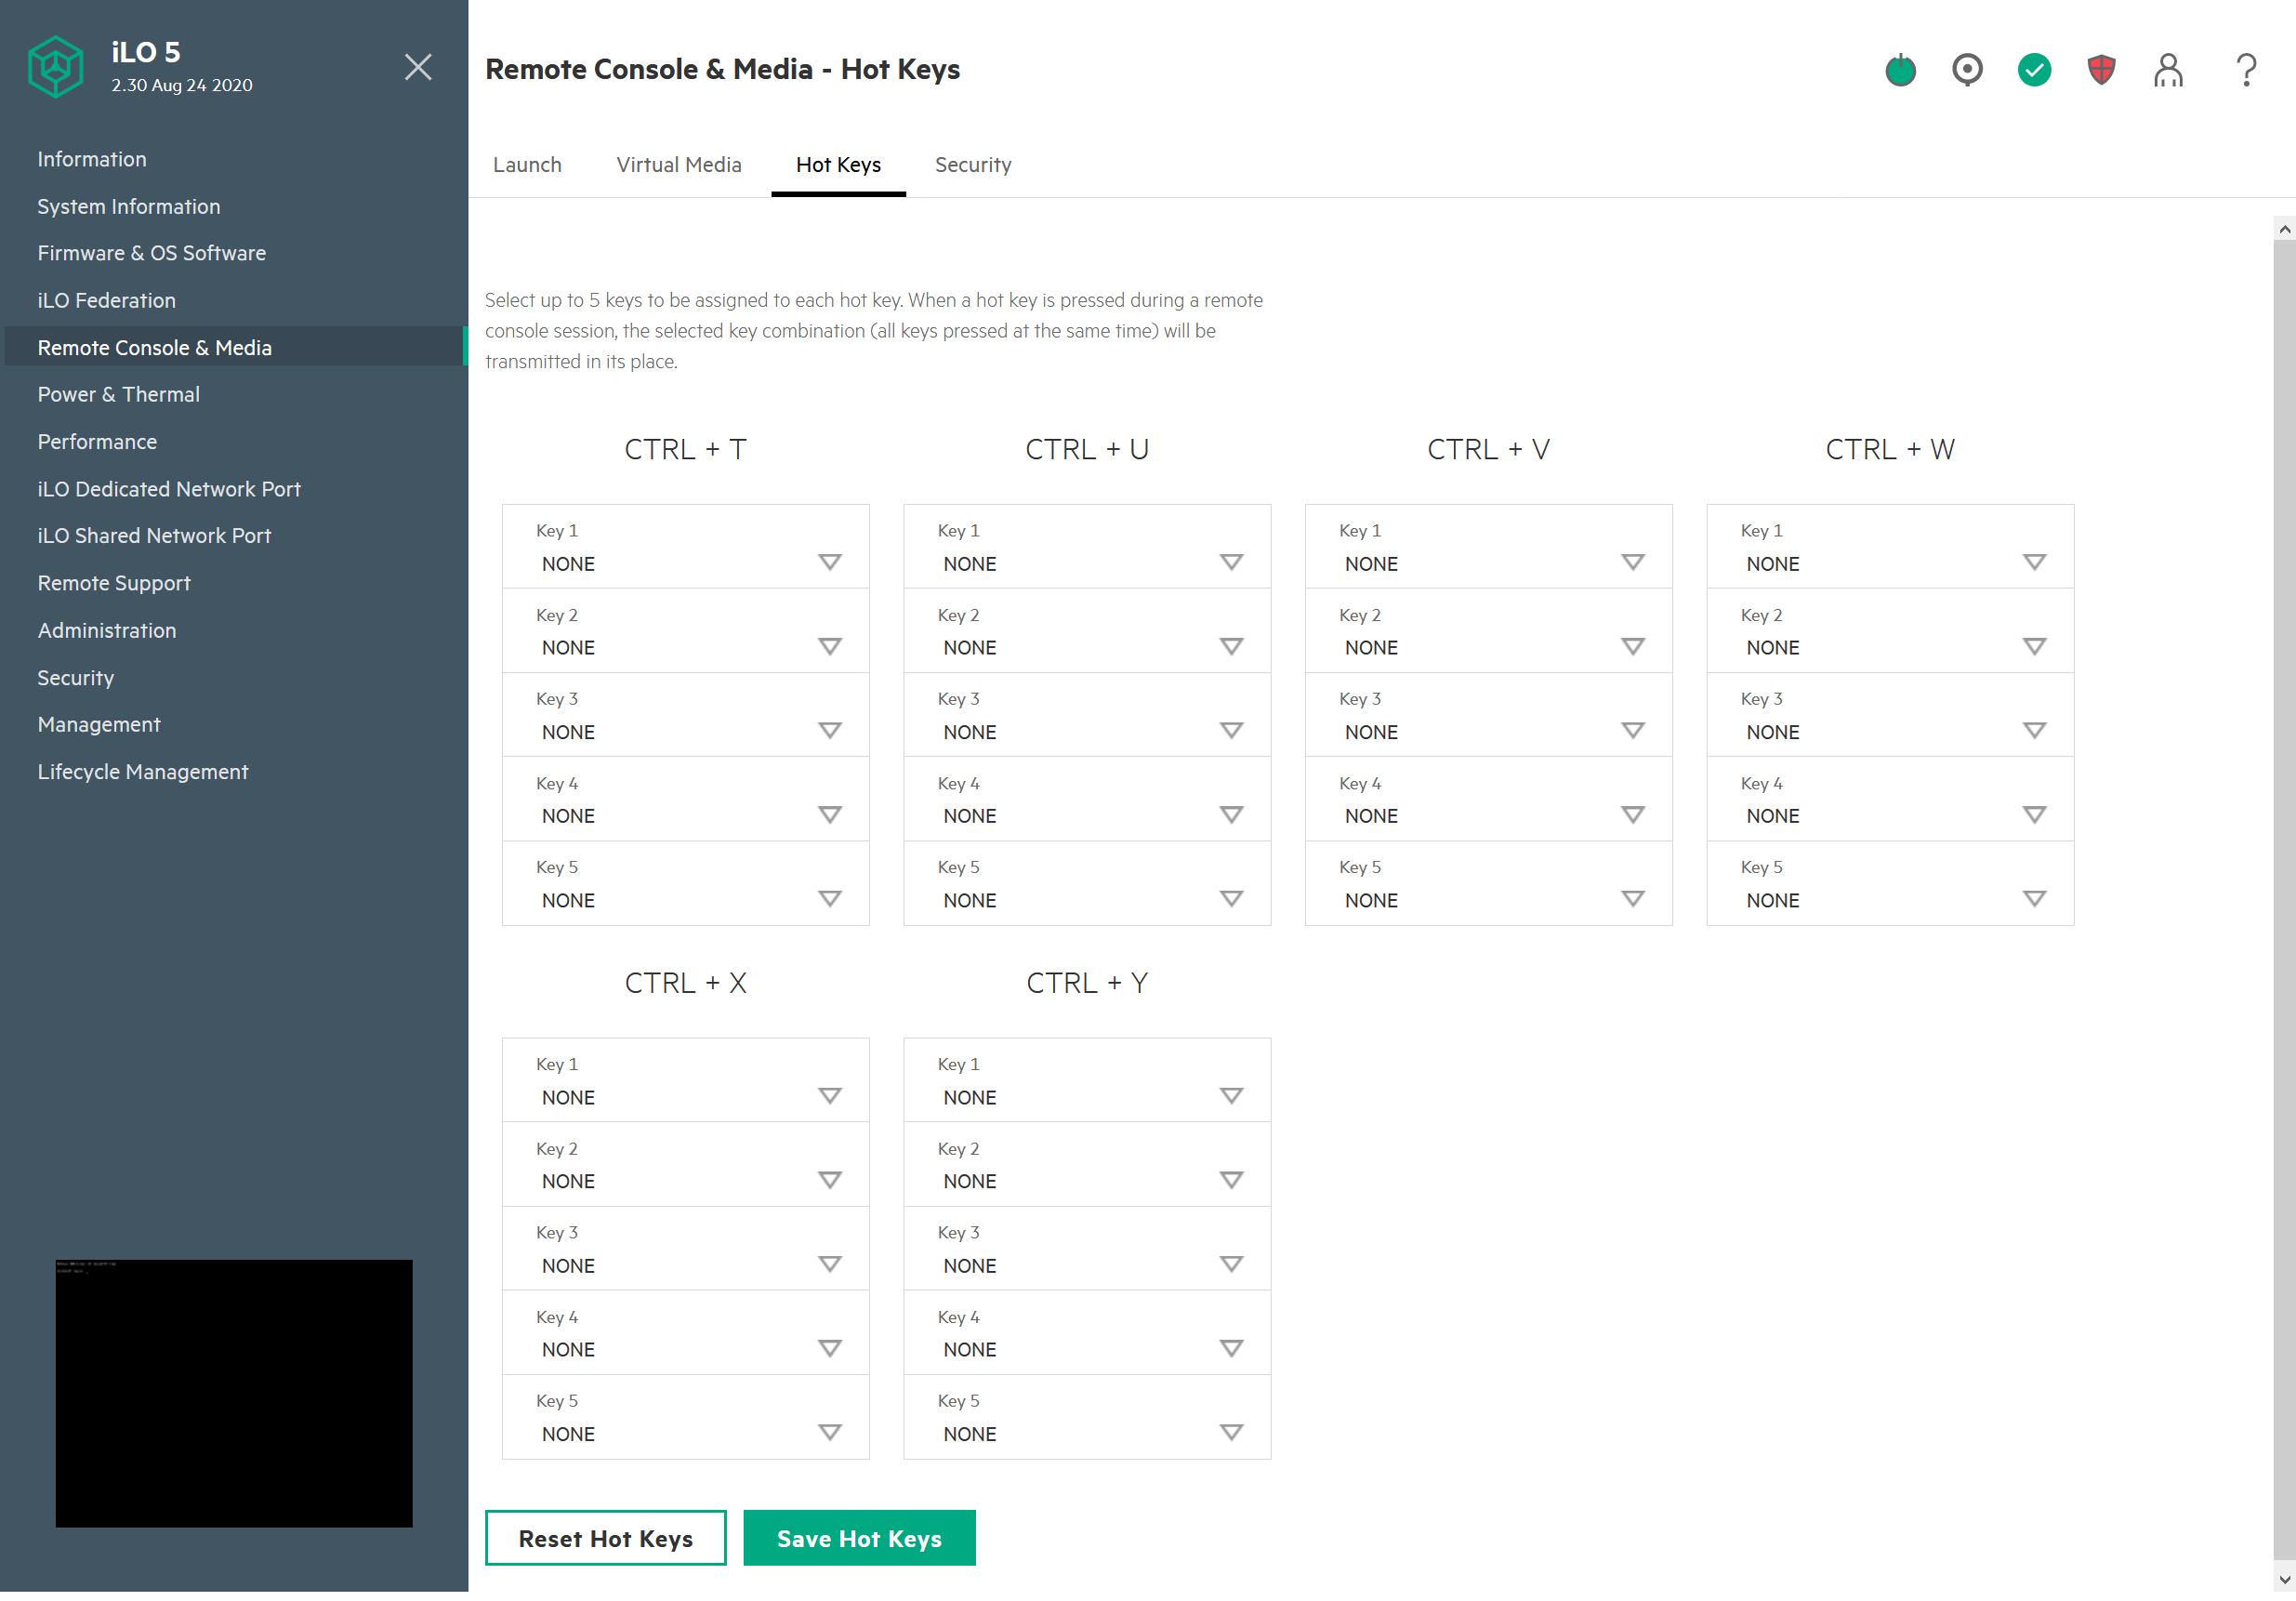The width and height of the screenshot is (2296, 1601).
Task: Open CTRL + V Key 2 dropdown
Action: 1632,647
